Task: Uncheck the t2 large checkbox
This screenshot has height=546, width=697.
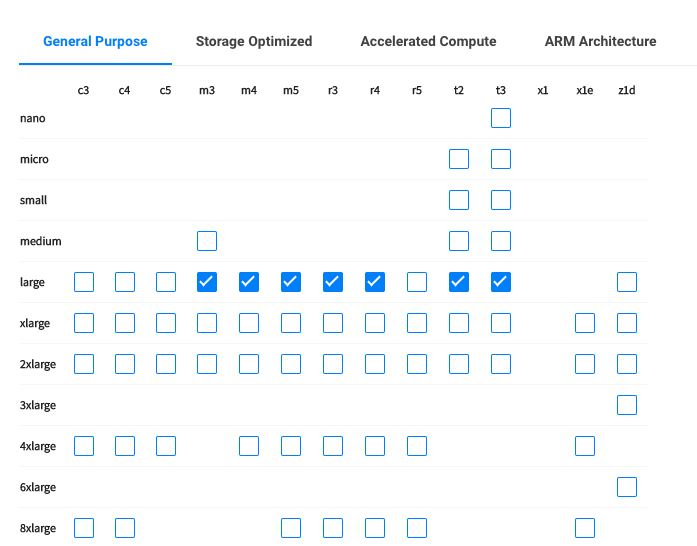Action: [x=459, y=282]
